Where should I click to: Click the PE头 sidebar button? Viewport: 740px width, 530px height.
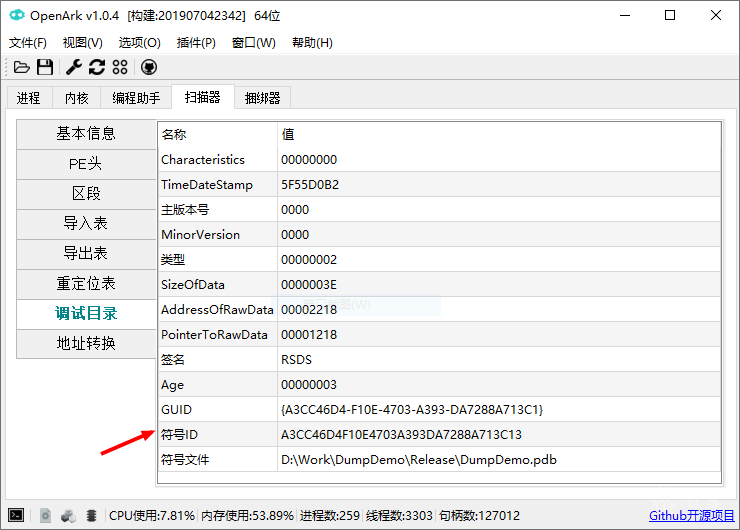pyautogui.click(x=86, y=164)
